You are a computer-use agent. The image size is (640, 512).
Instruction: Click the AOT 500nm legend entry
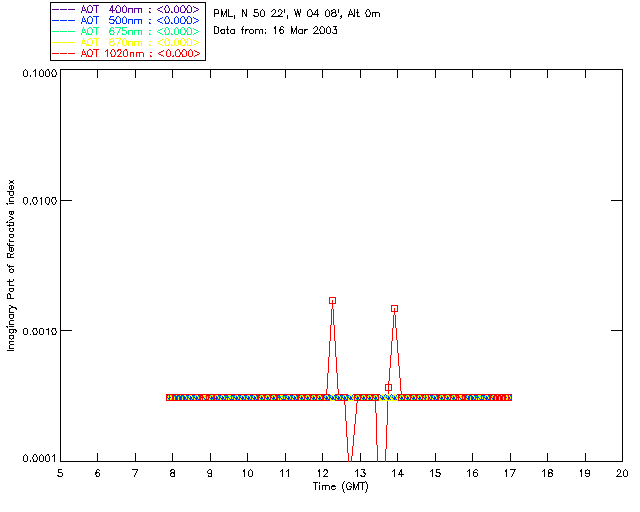126,20
